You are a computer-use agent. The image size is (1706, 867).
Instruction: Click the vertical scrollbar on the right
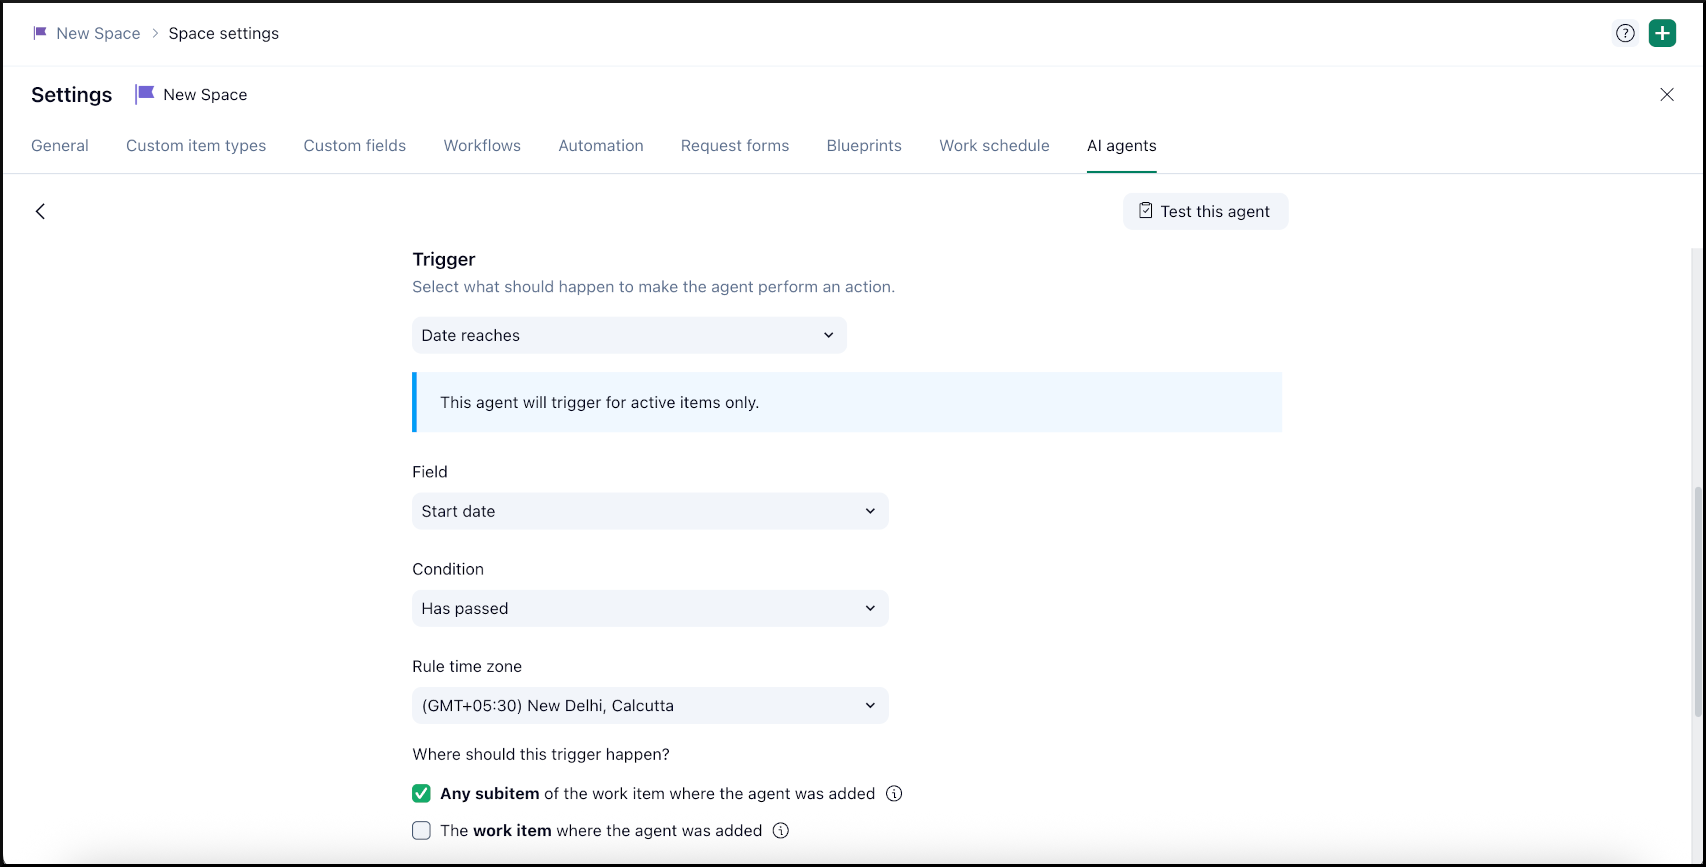coord(1697,600)
